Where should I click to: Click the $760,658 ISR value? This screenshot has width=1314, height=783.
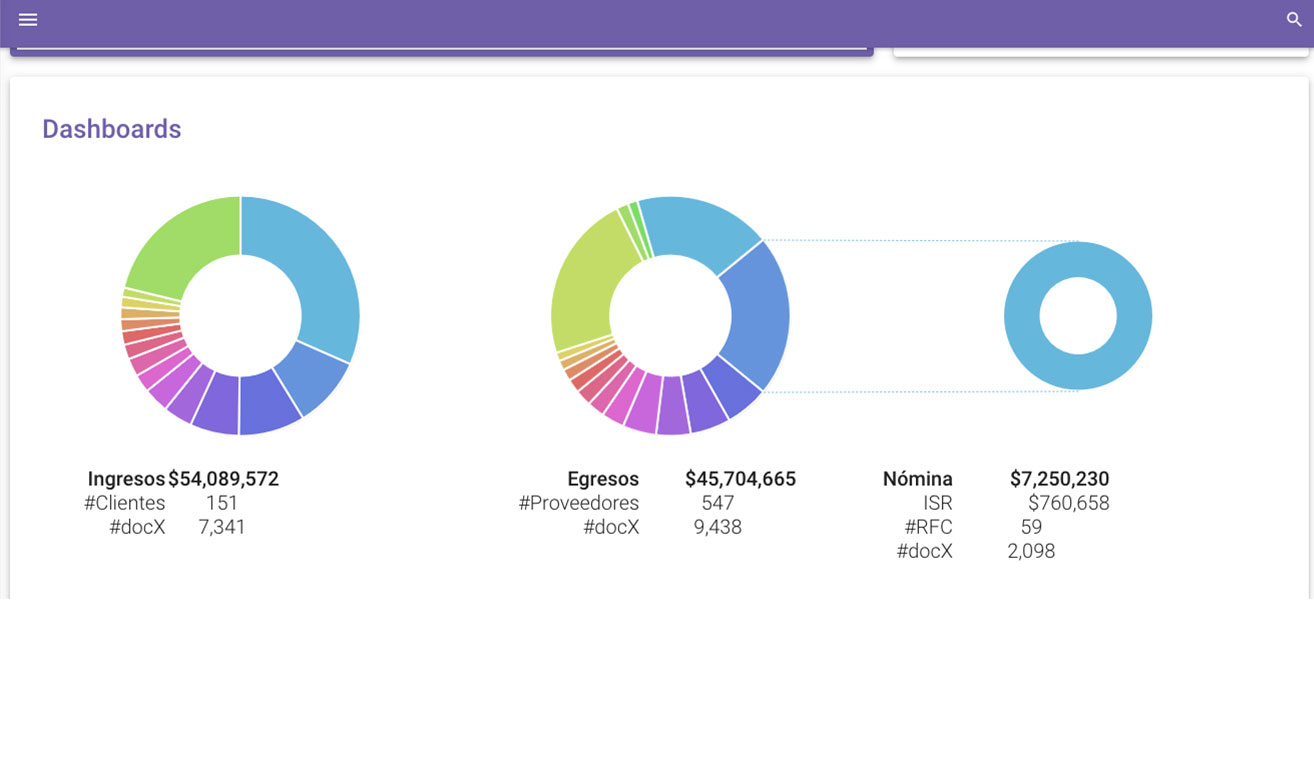(x=1069, y=503)
